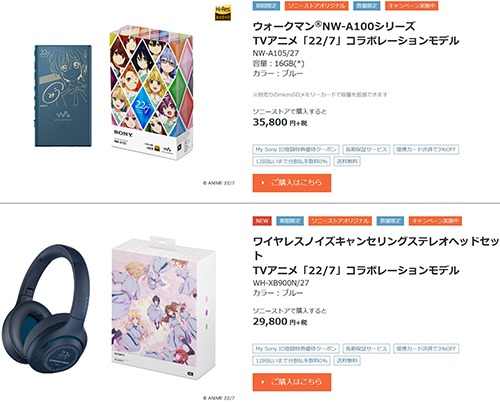Click Walkman's 3%OFF card payment label
This screenshot has width=500, height=403.
tap(426, 149)
